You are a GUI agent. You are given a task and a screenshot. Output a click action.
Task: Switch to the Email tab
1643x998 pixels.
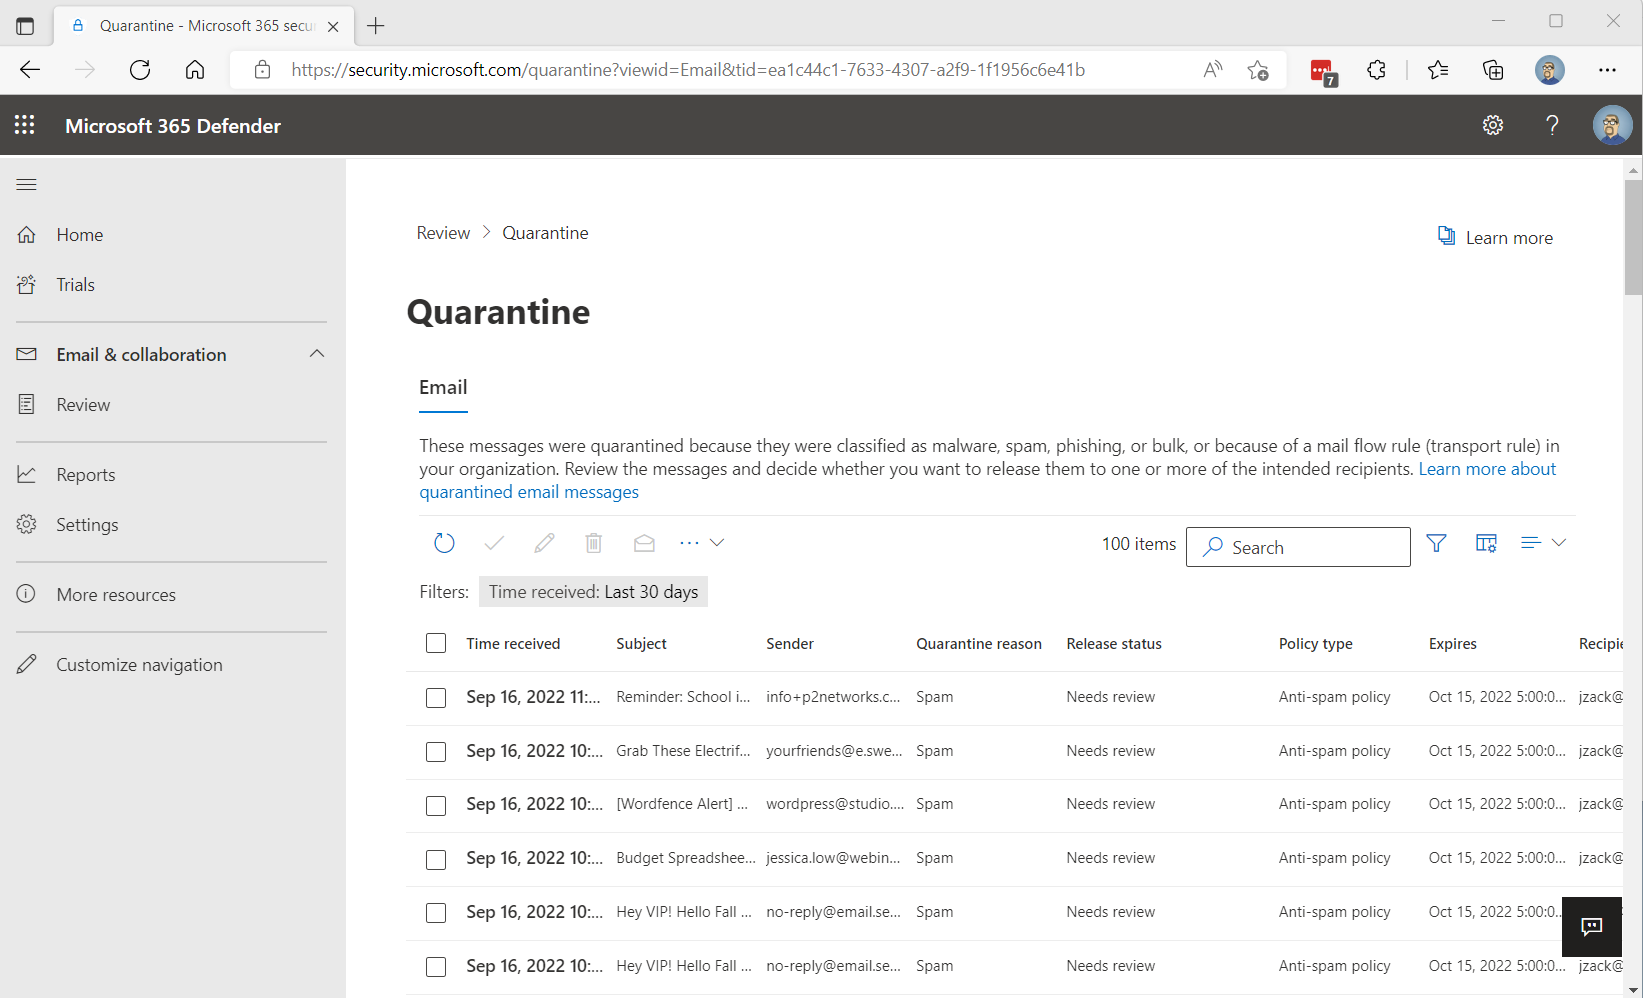[443, 387]
